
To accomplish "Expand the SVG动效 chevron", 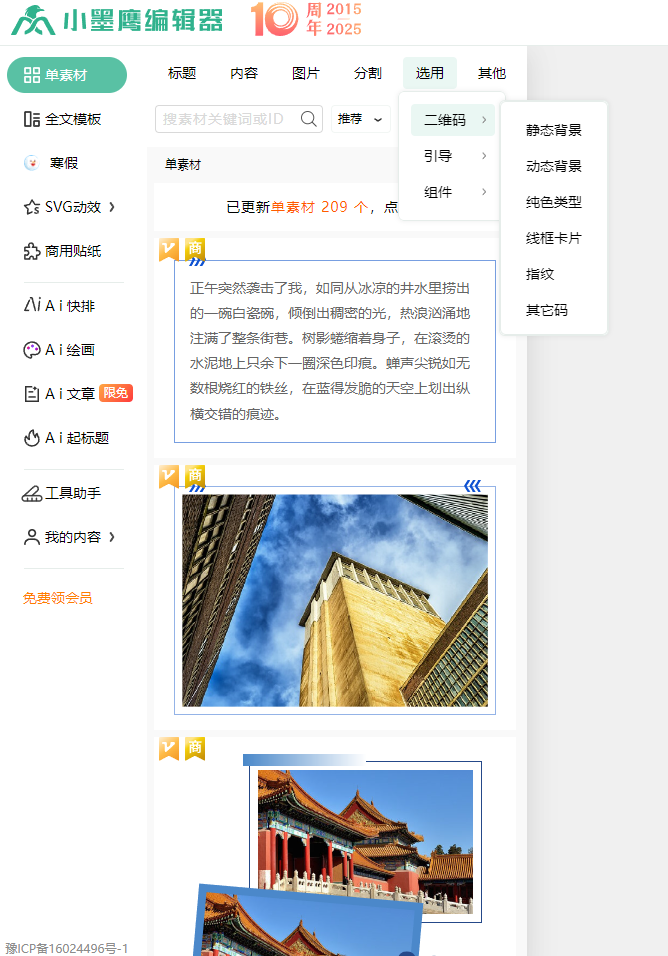I will point(112,207).
